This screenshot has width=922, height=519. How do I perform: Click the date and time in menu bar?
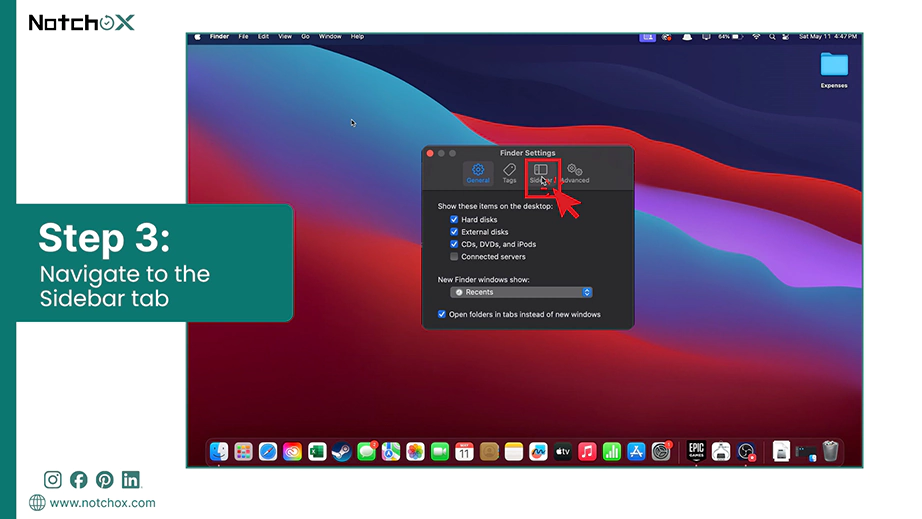(827, 36)
